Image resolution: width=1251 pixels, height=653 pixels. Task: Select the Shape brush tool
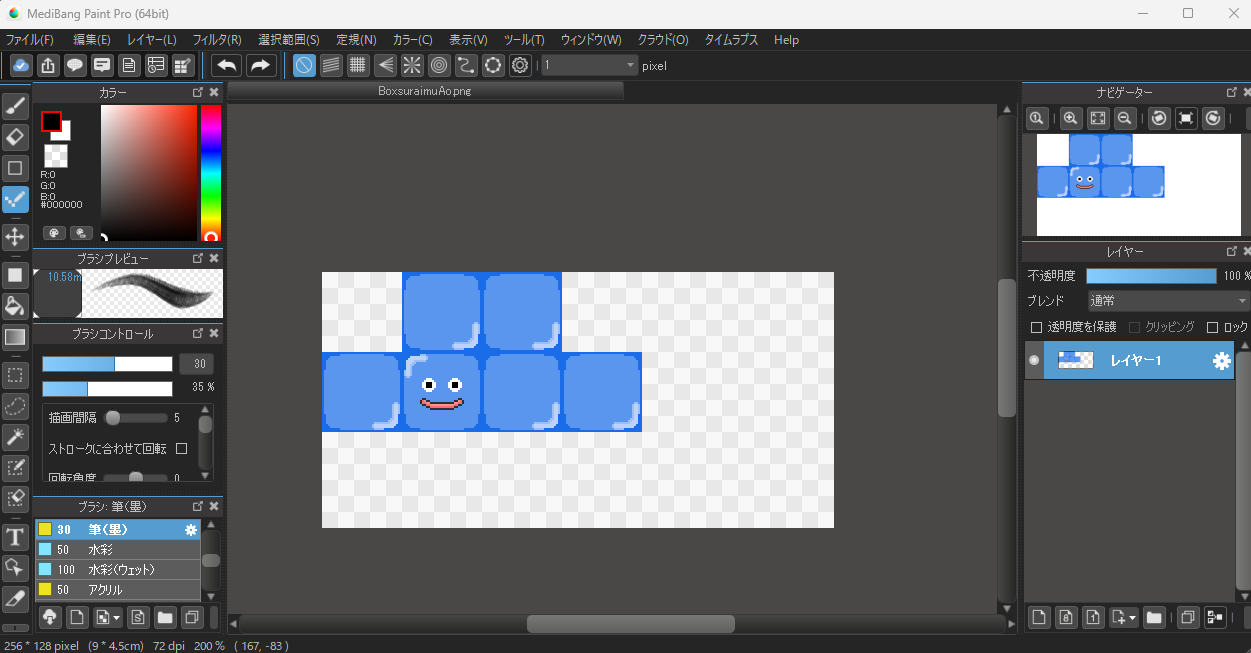(15, 168)
